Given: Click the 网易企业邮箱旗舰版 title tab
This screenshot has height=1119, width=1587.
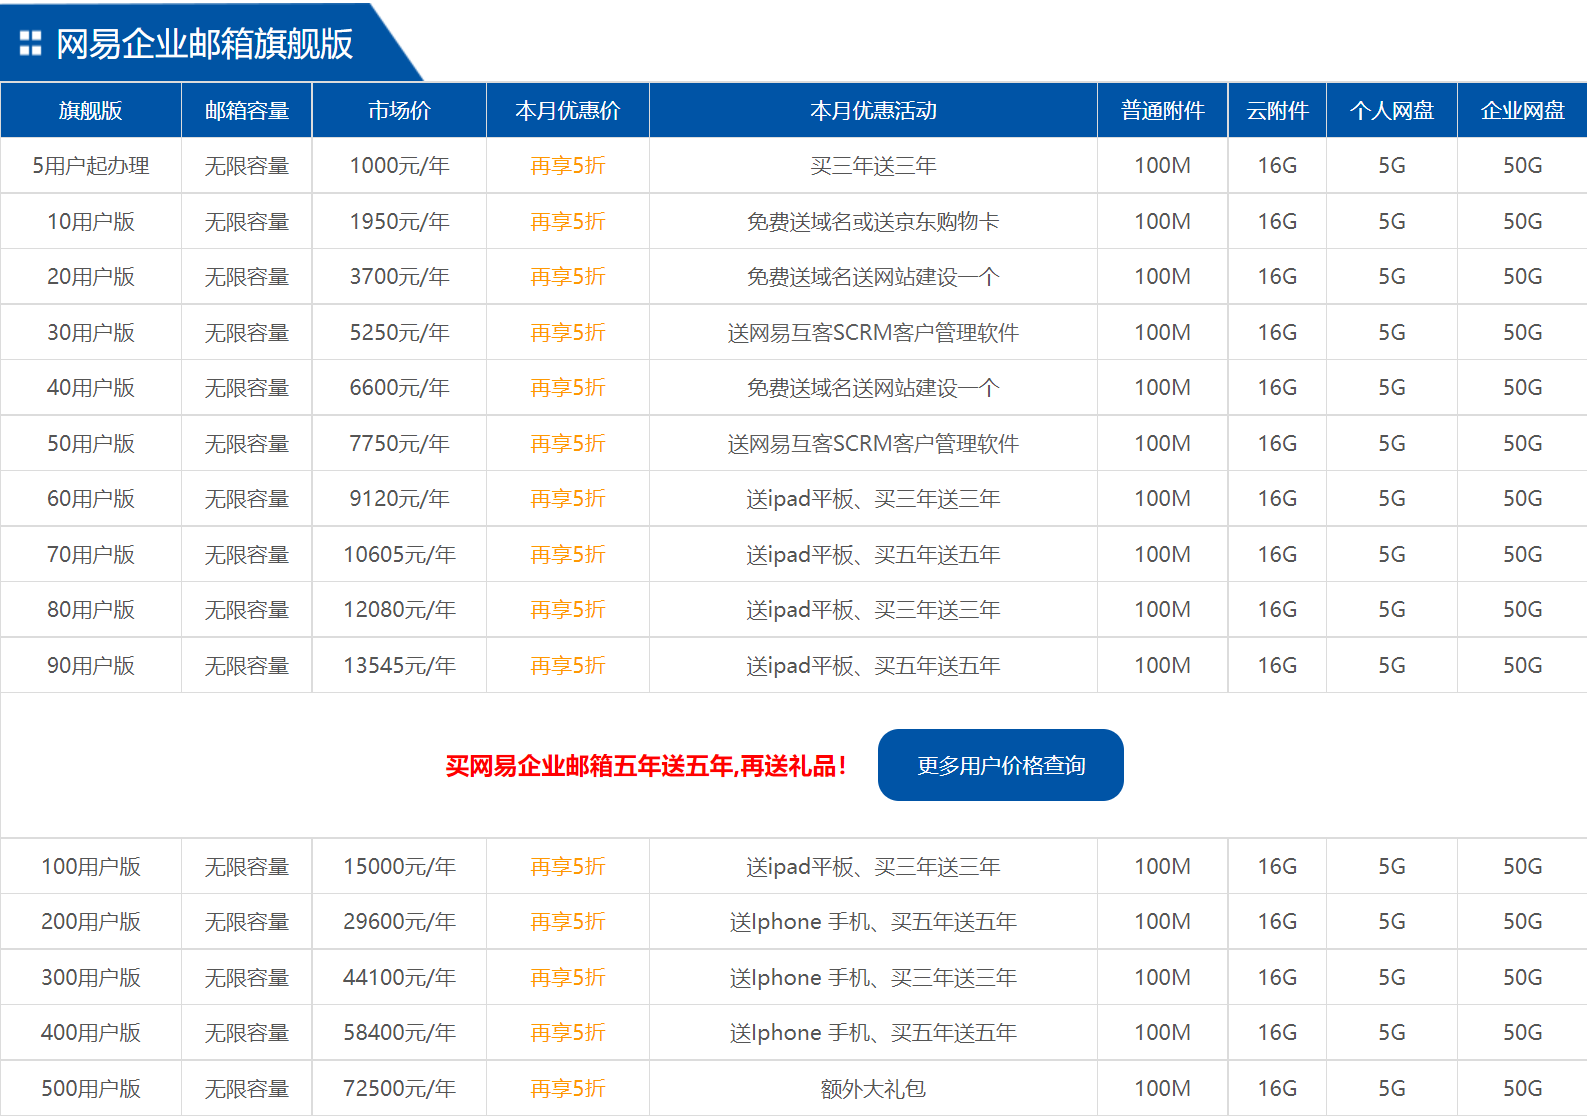Looking at the screenshot, I should point(204,44).
